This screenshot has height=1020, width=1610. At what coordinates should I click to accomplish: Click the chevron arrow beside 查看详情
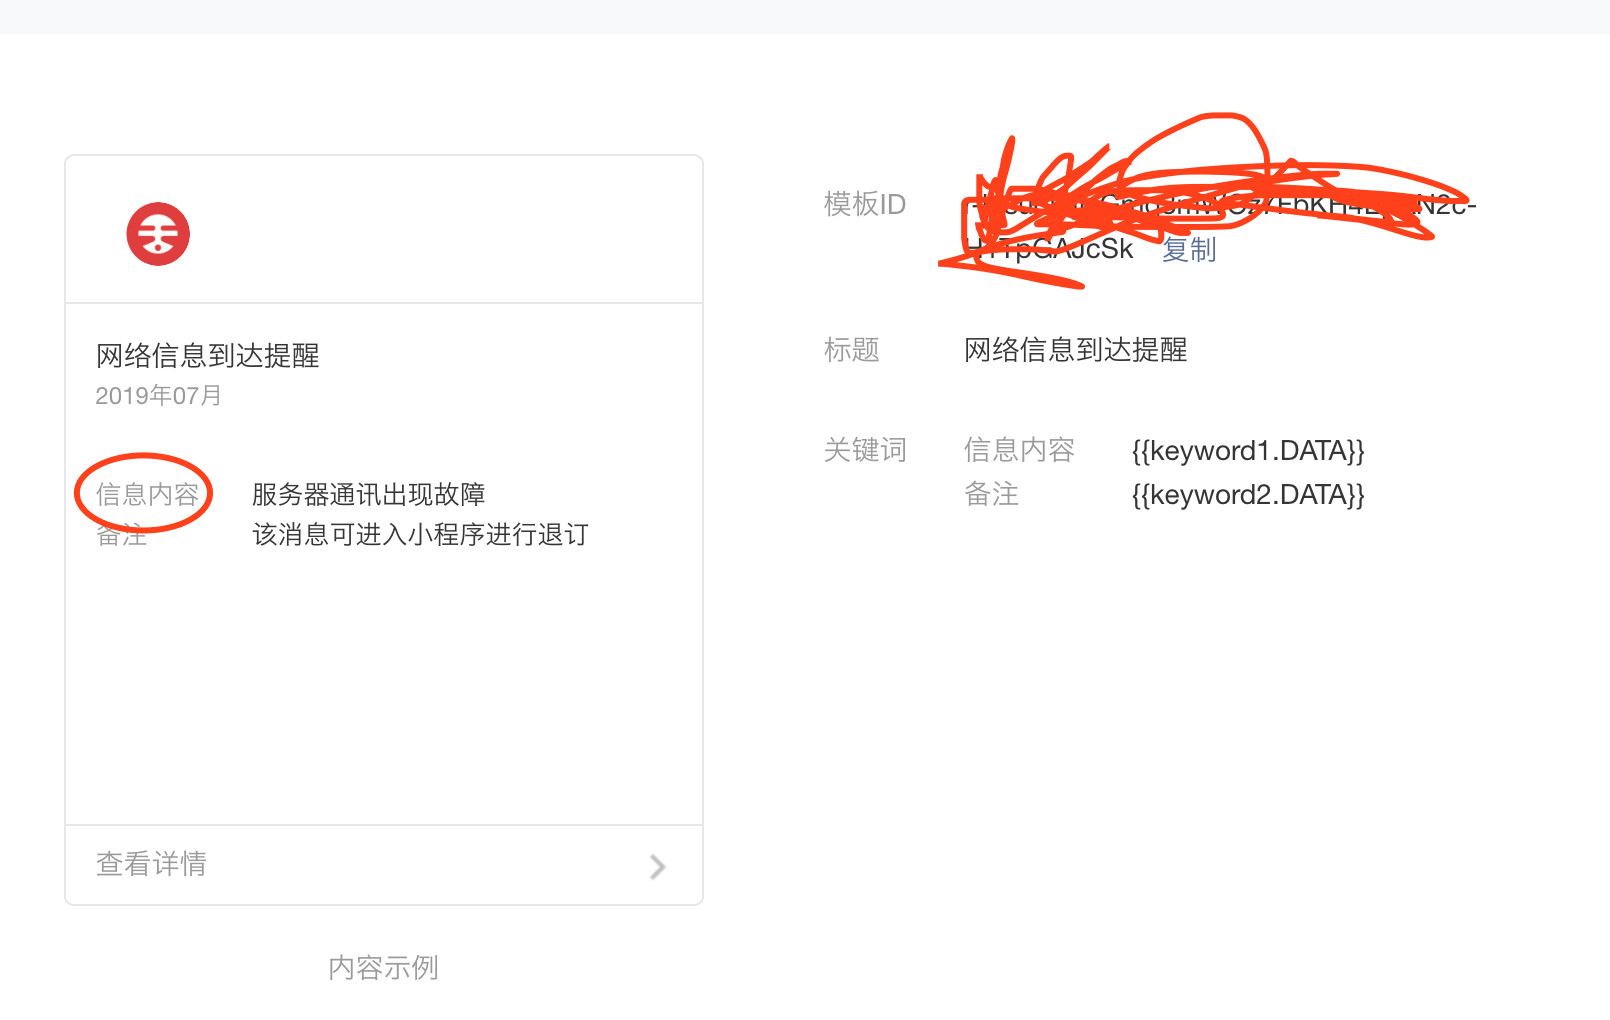point(657,866)
